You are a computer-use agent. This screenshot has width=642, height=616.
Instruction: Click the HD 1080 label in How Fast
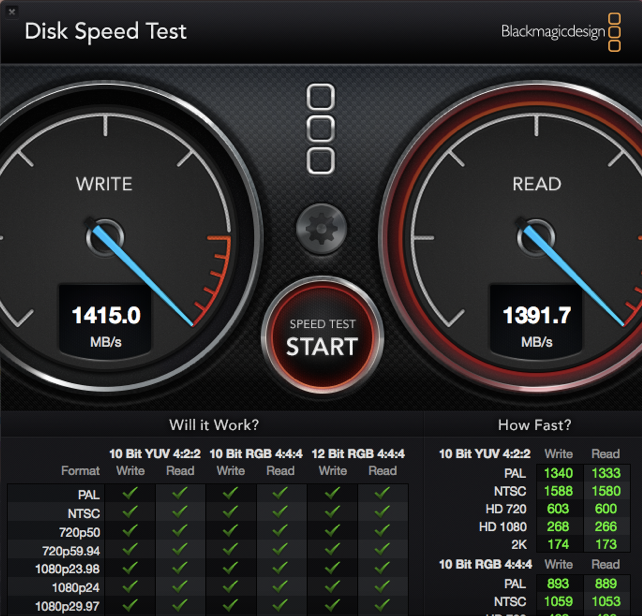[503, 527]
